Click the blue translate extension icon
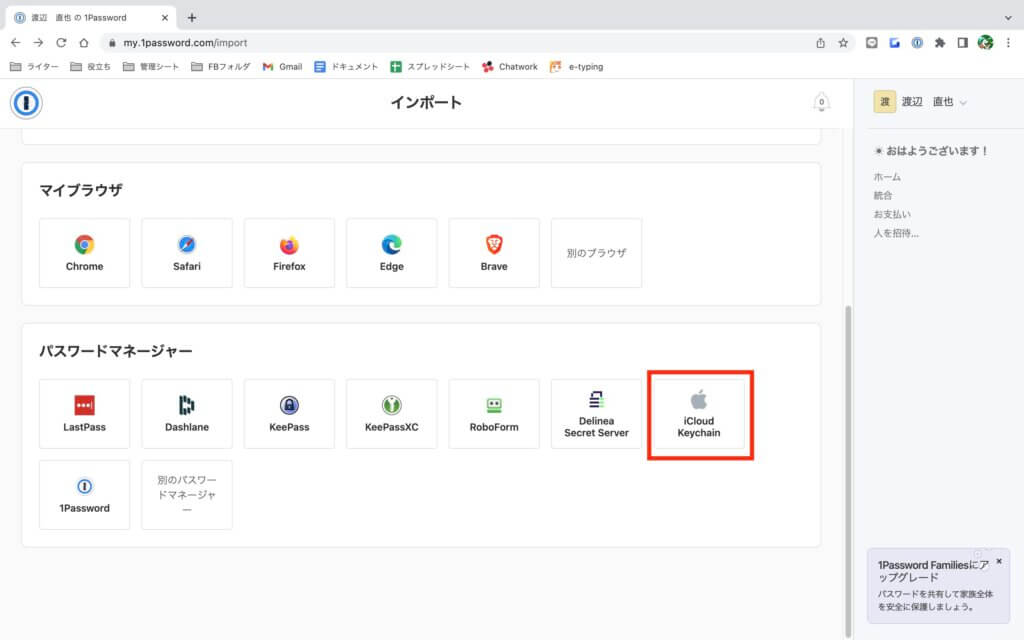Image resolution: width=1024 pixels, height=640 pixels. (x=894, y=42)
